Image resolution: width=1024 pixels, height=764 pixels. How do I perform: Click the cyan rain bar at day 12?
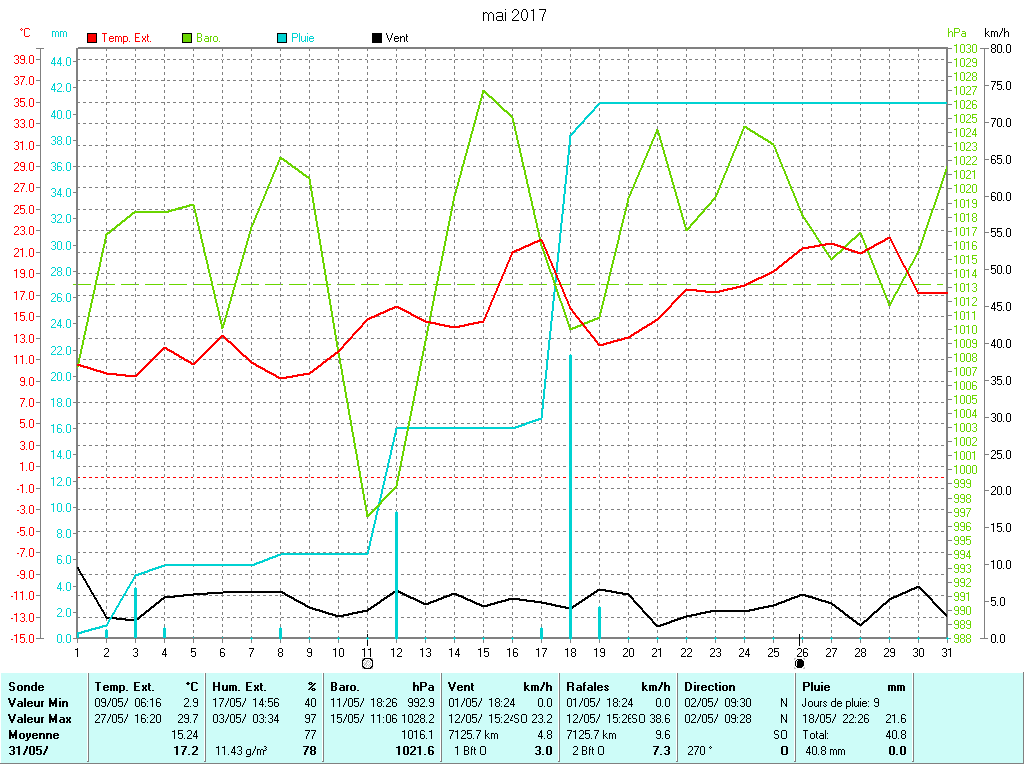[397, 575]
